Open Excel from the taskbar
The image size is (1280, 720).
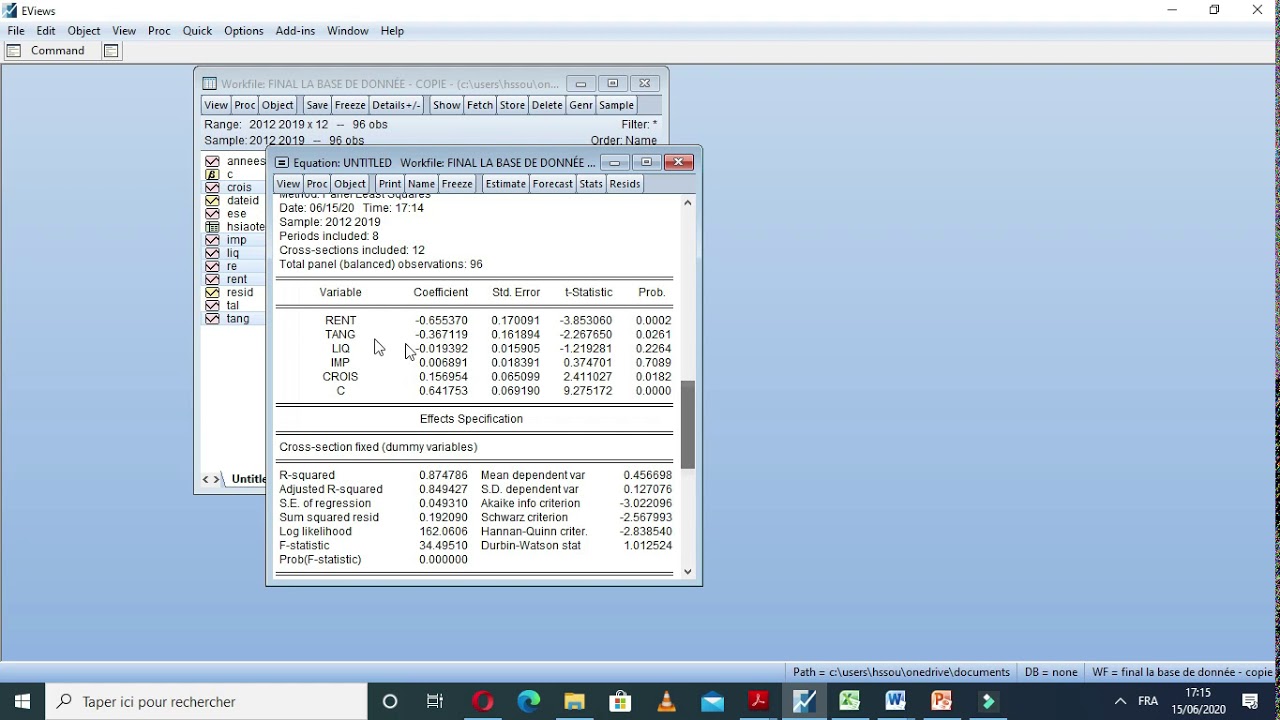coord(850,701)
